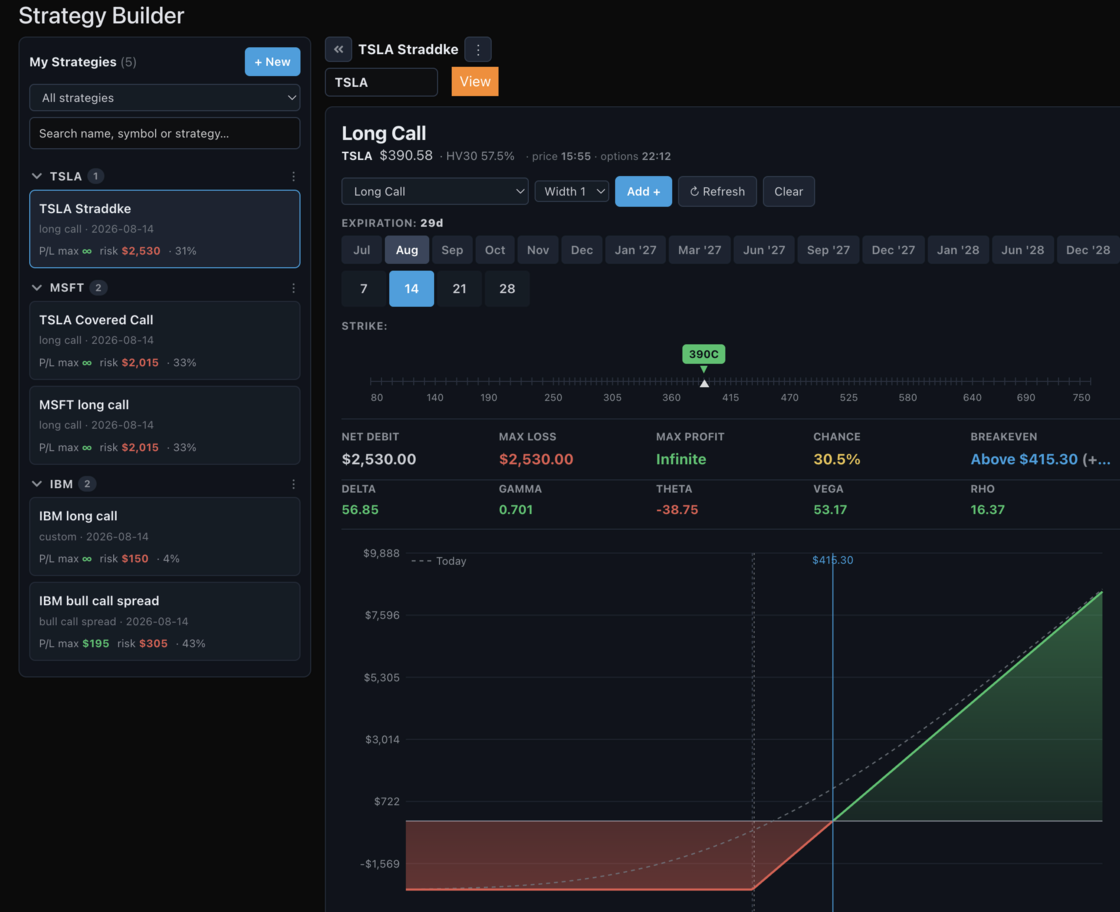Open the Width 1 dropdown
The height and width of the screenshot is (912, 1120).
point(572,191)
